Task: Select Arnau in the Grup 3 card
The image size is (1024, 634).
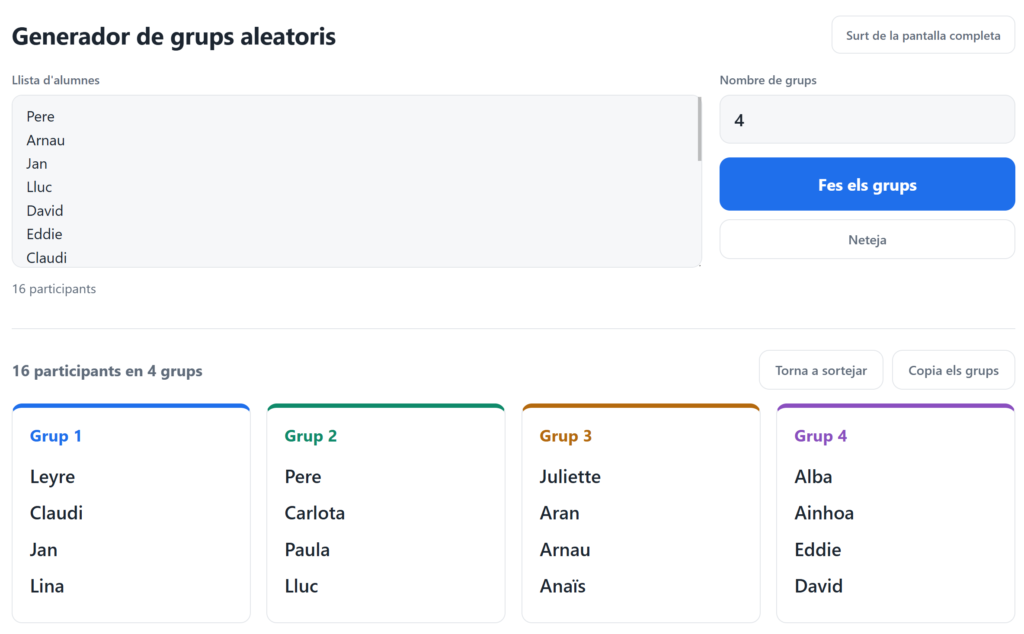Action: pos(565,549)
